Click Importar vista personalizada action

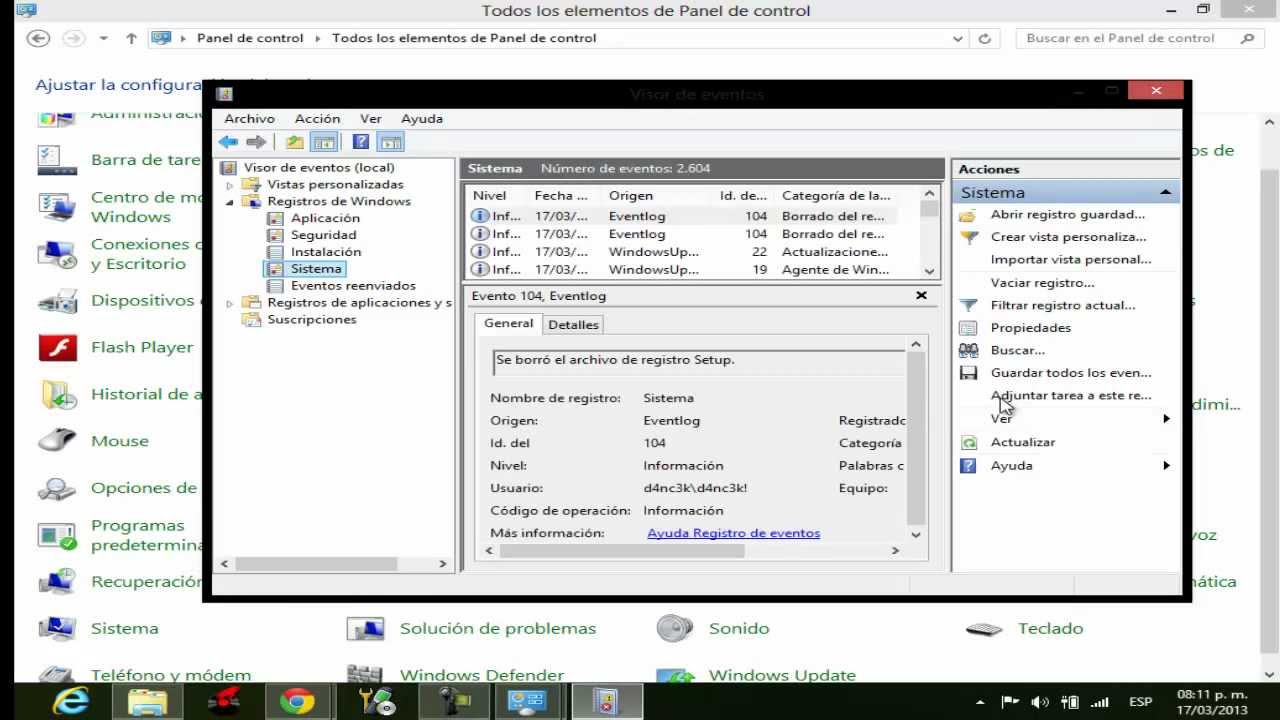tap(1070, 260)
